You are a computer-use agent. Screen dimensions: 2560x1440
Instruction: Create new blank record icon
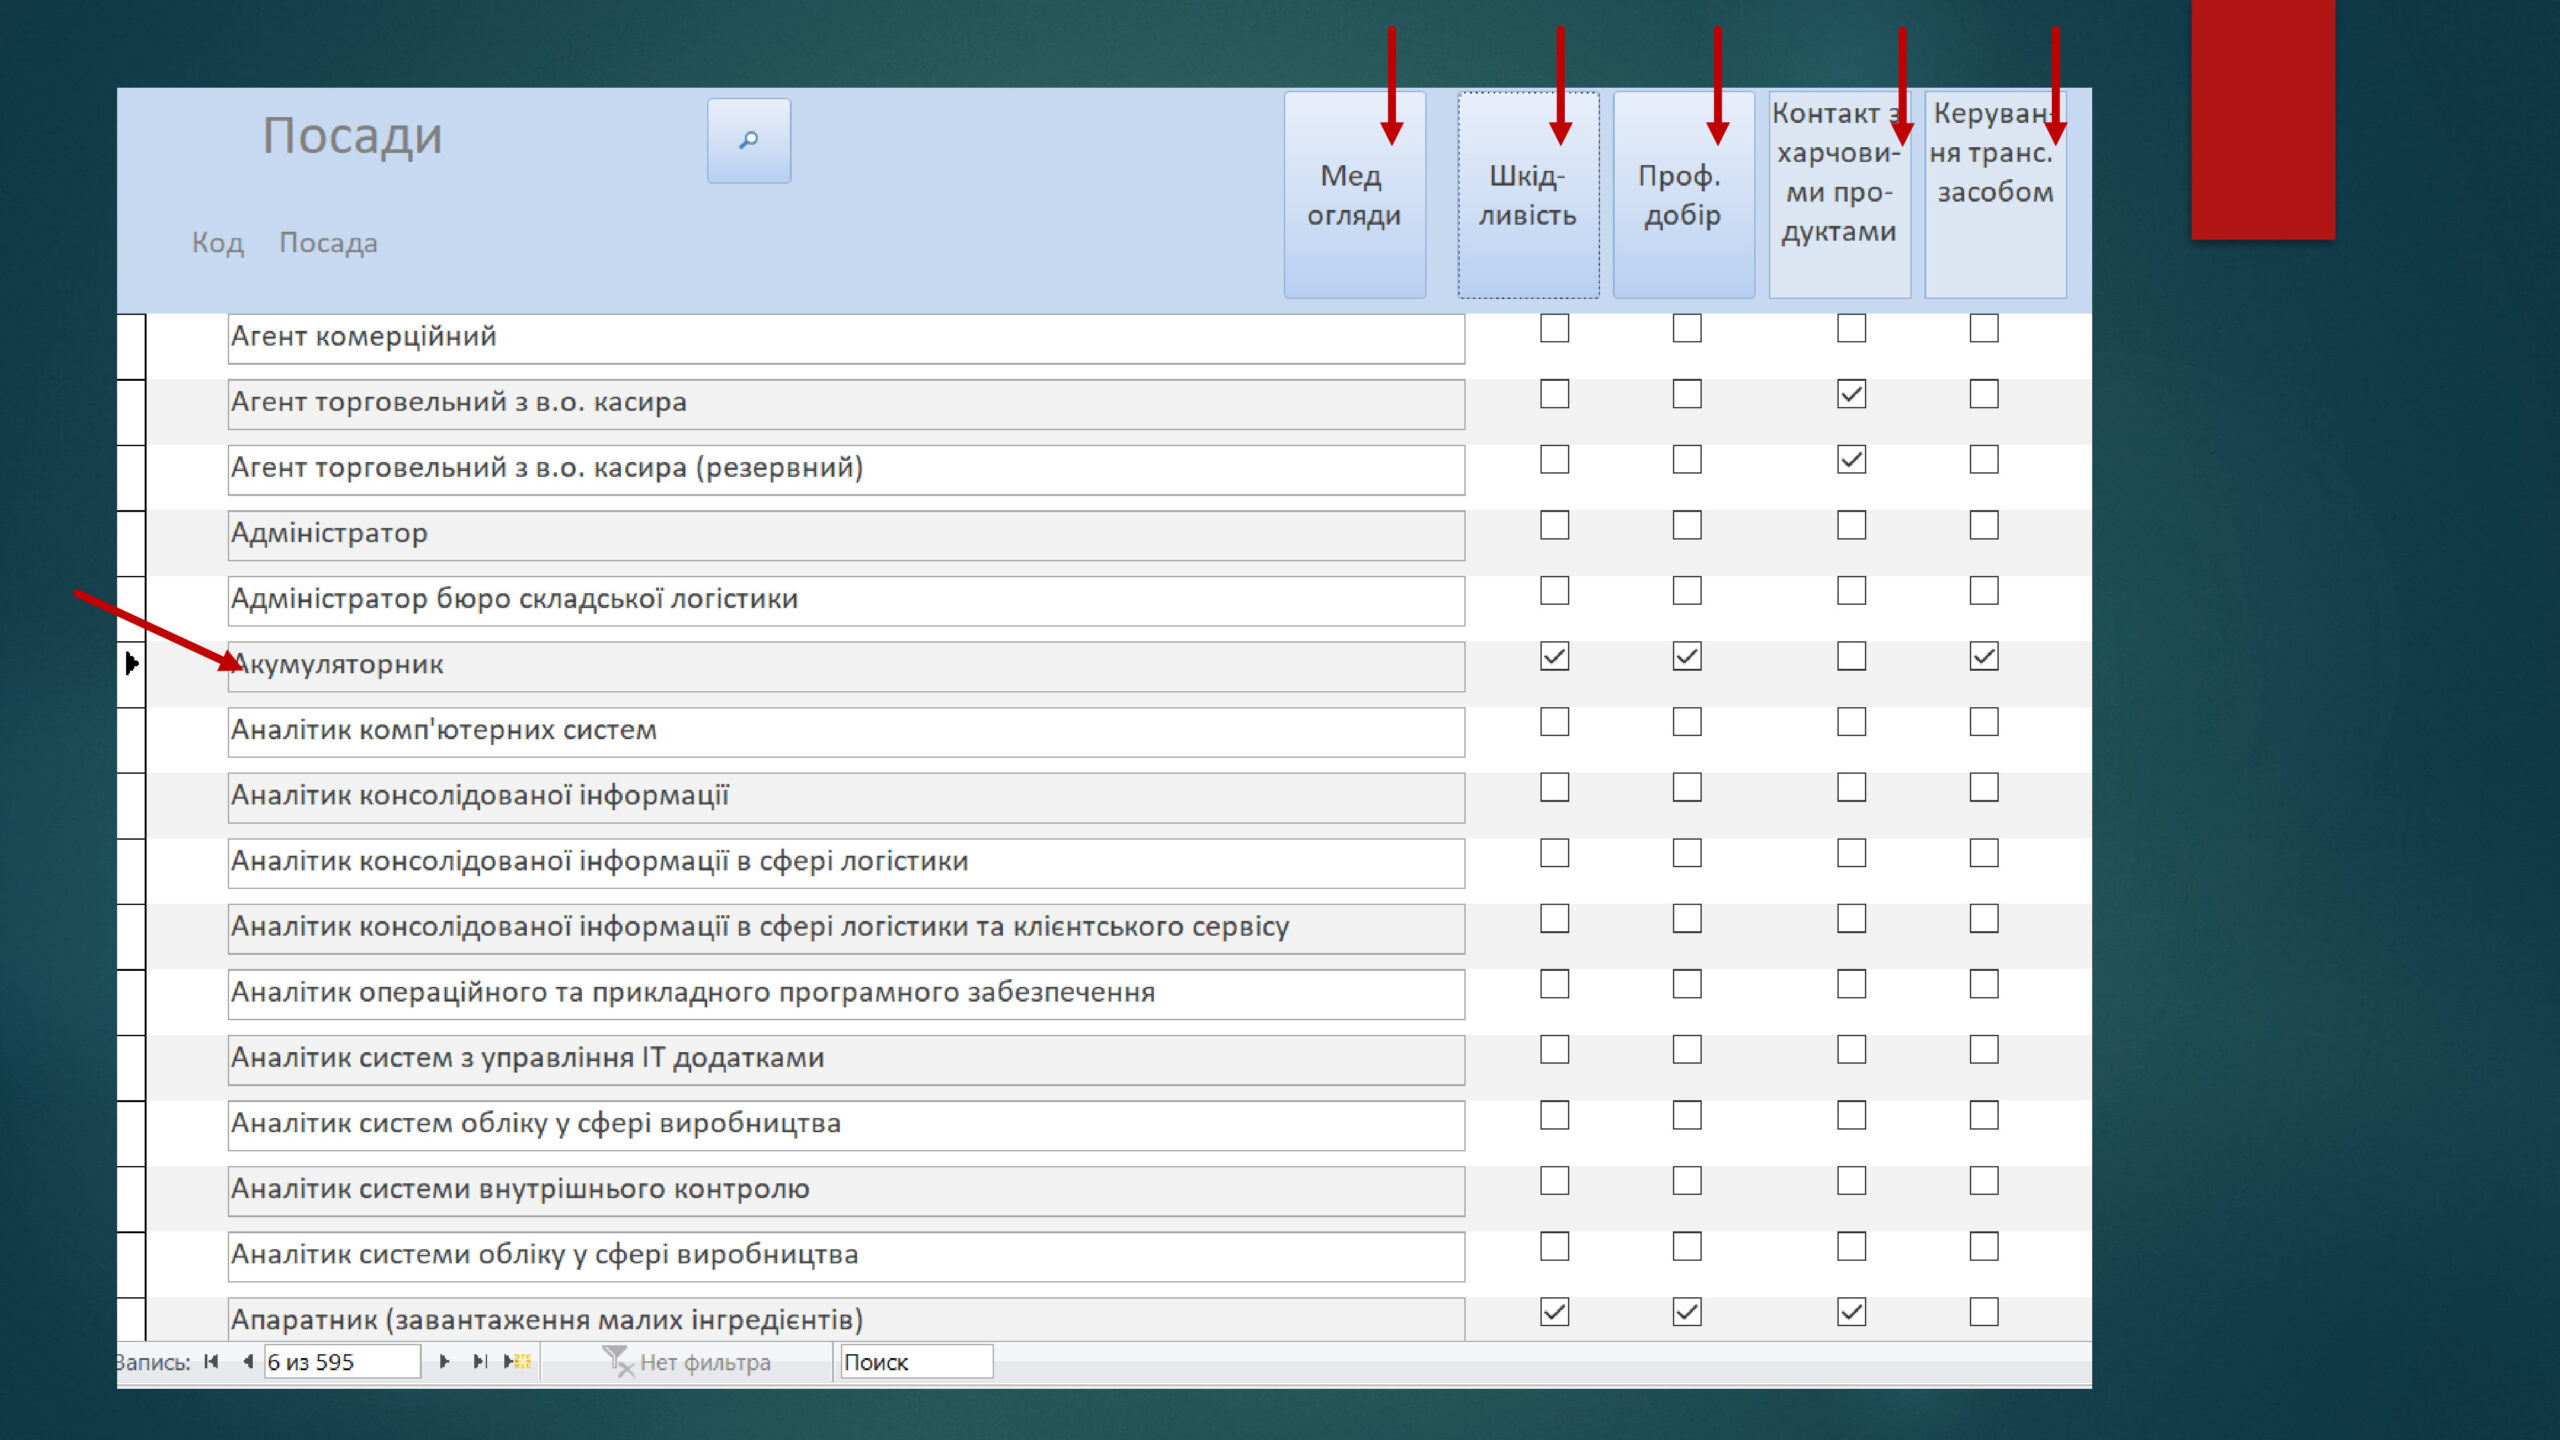coord(517,1361)
